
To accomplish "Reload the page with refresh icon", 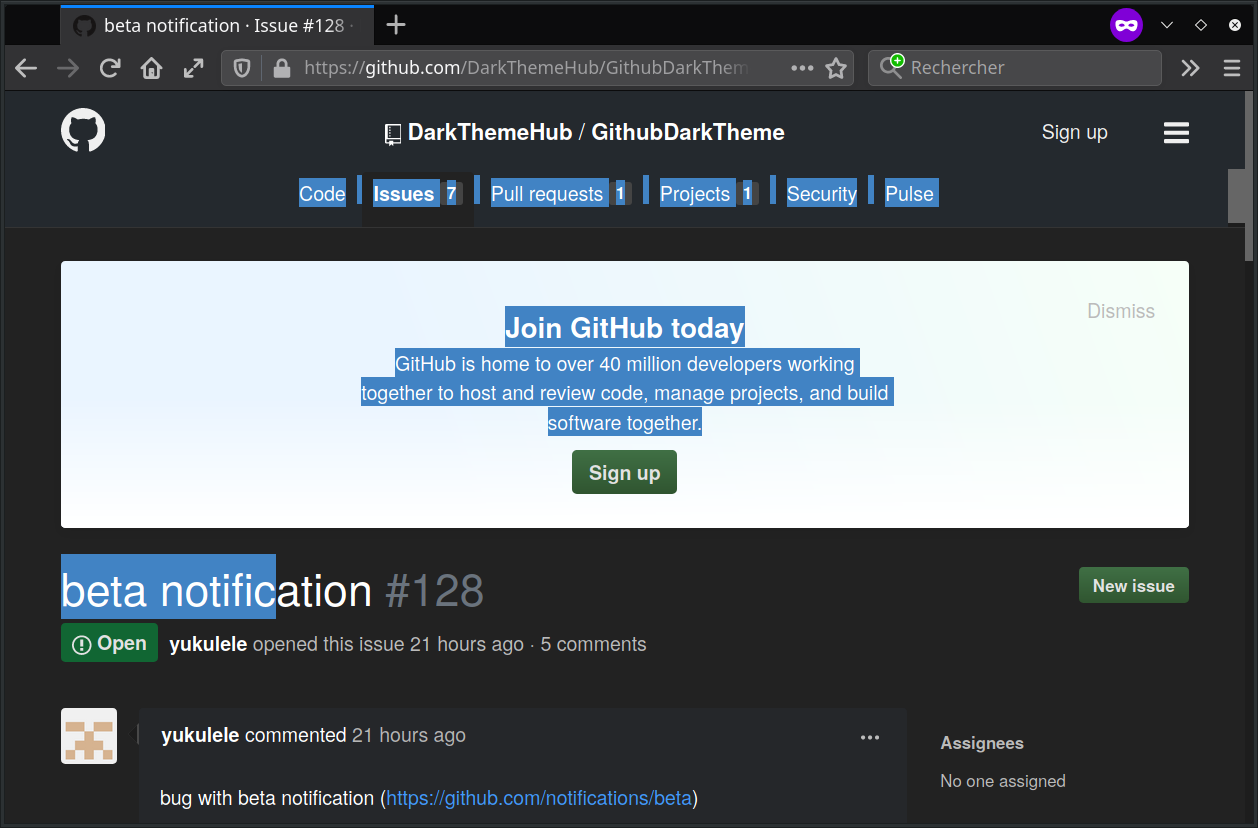I will (110, 68).
